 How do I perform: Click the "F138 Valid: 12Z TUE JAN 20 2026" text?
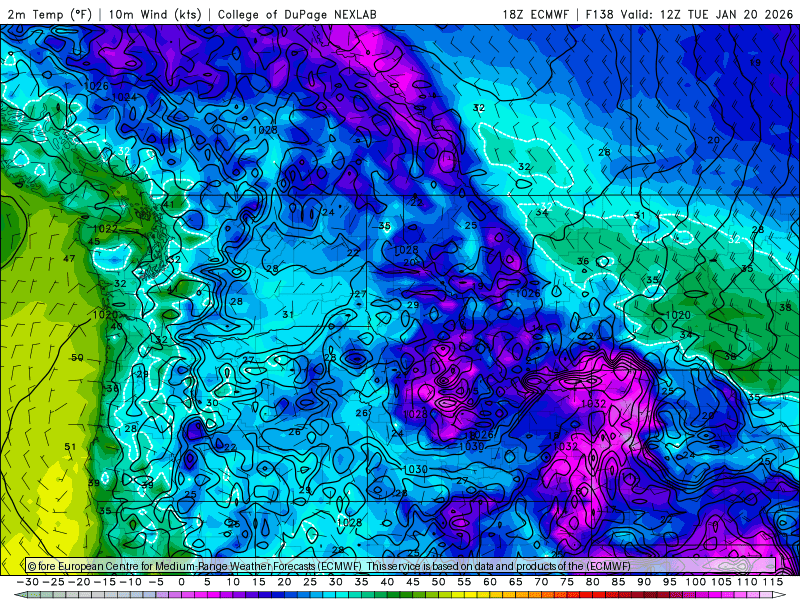(x=689, y=14)
